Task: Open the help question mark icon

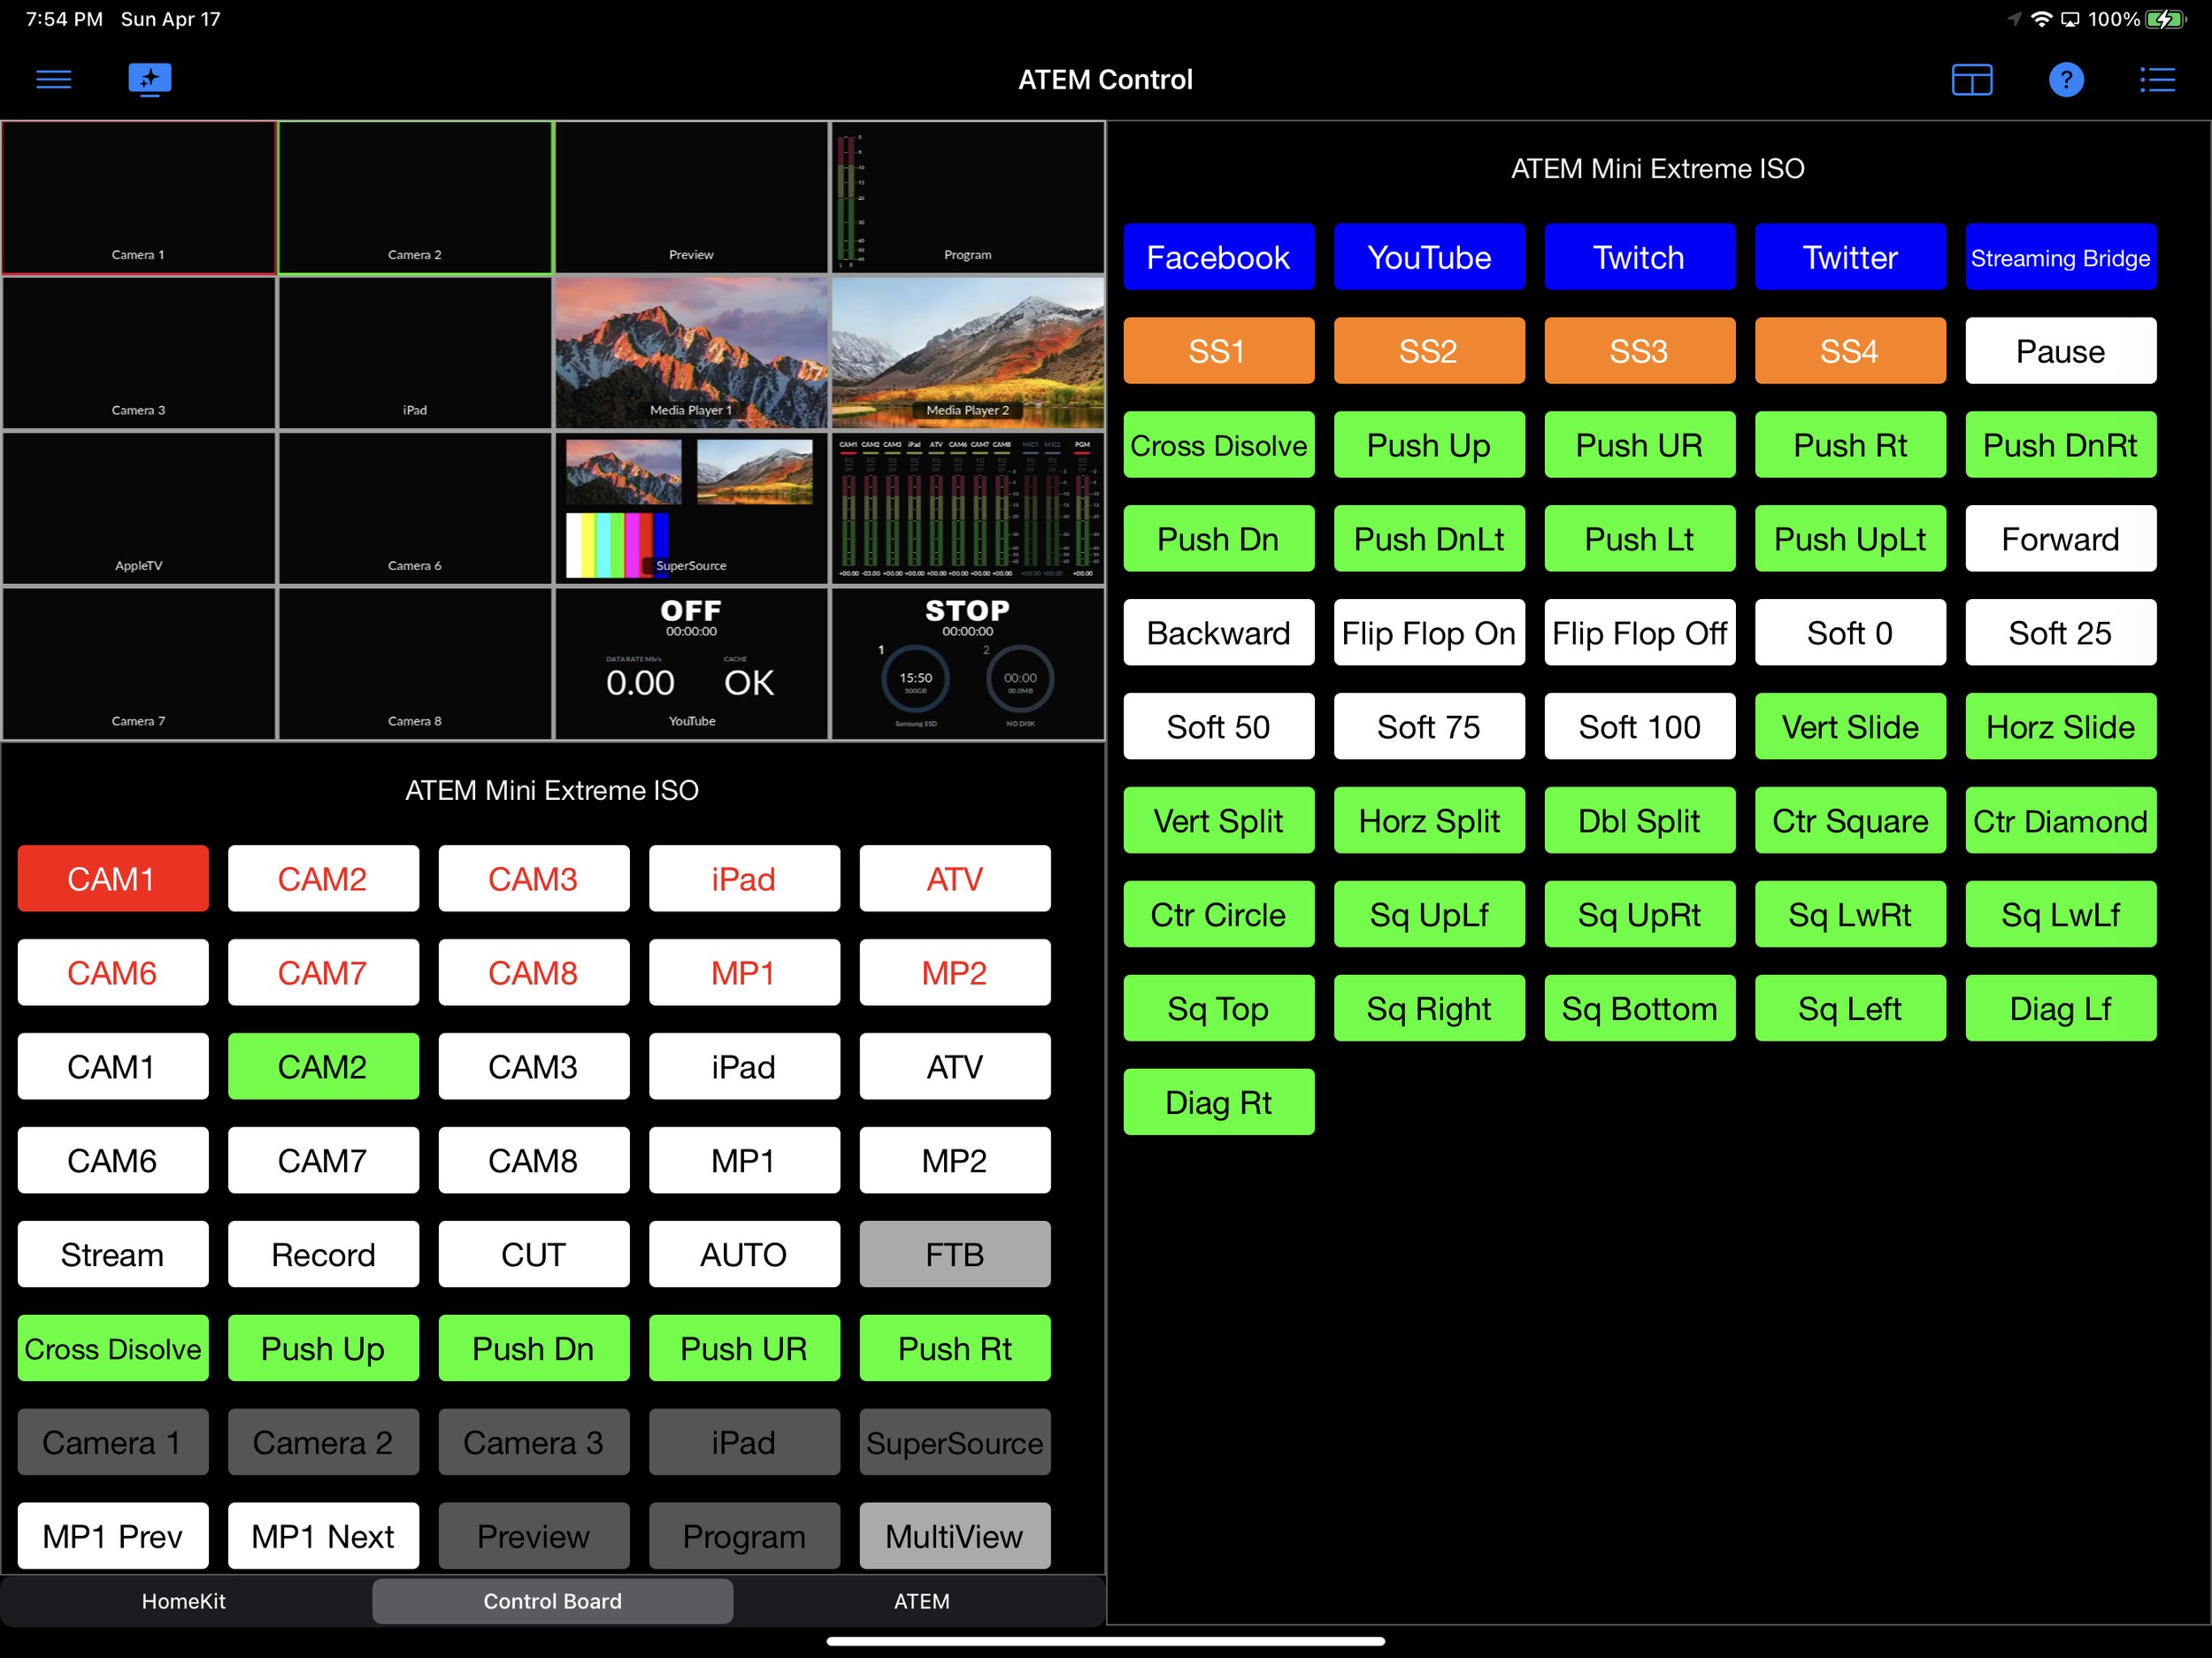Action: pos(2066,79)
